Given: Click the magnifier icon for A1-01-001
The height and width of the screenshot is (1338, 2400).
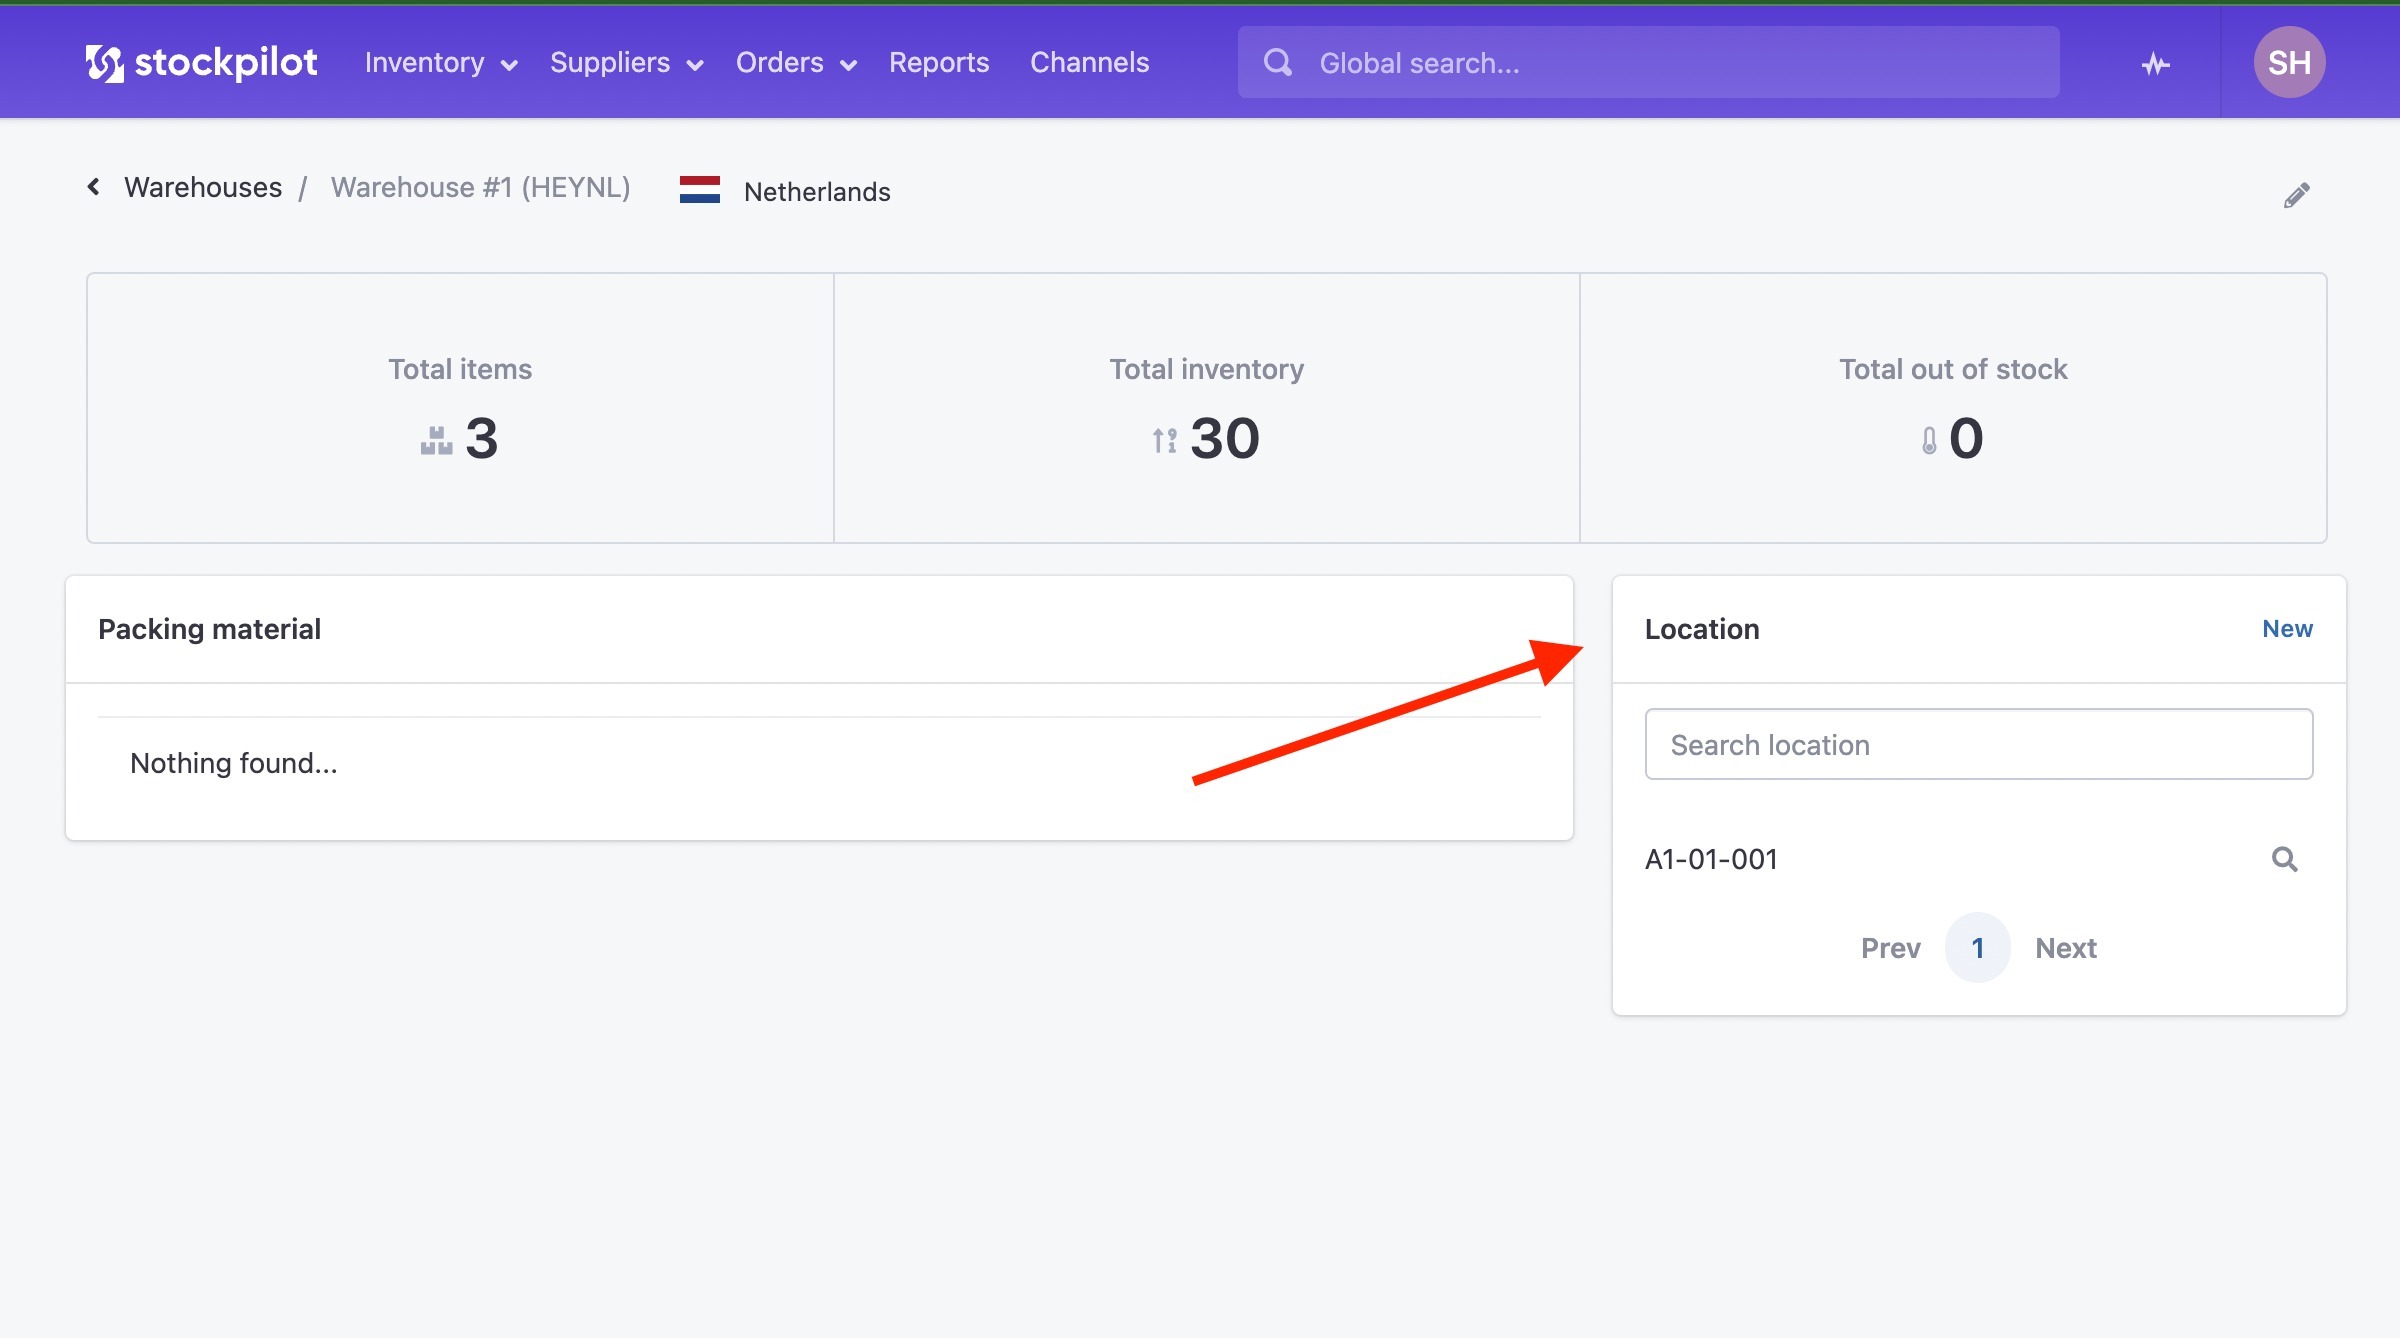Looking at the screenshot, I should click(2285, 859).
